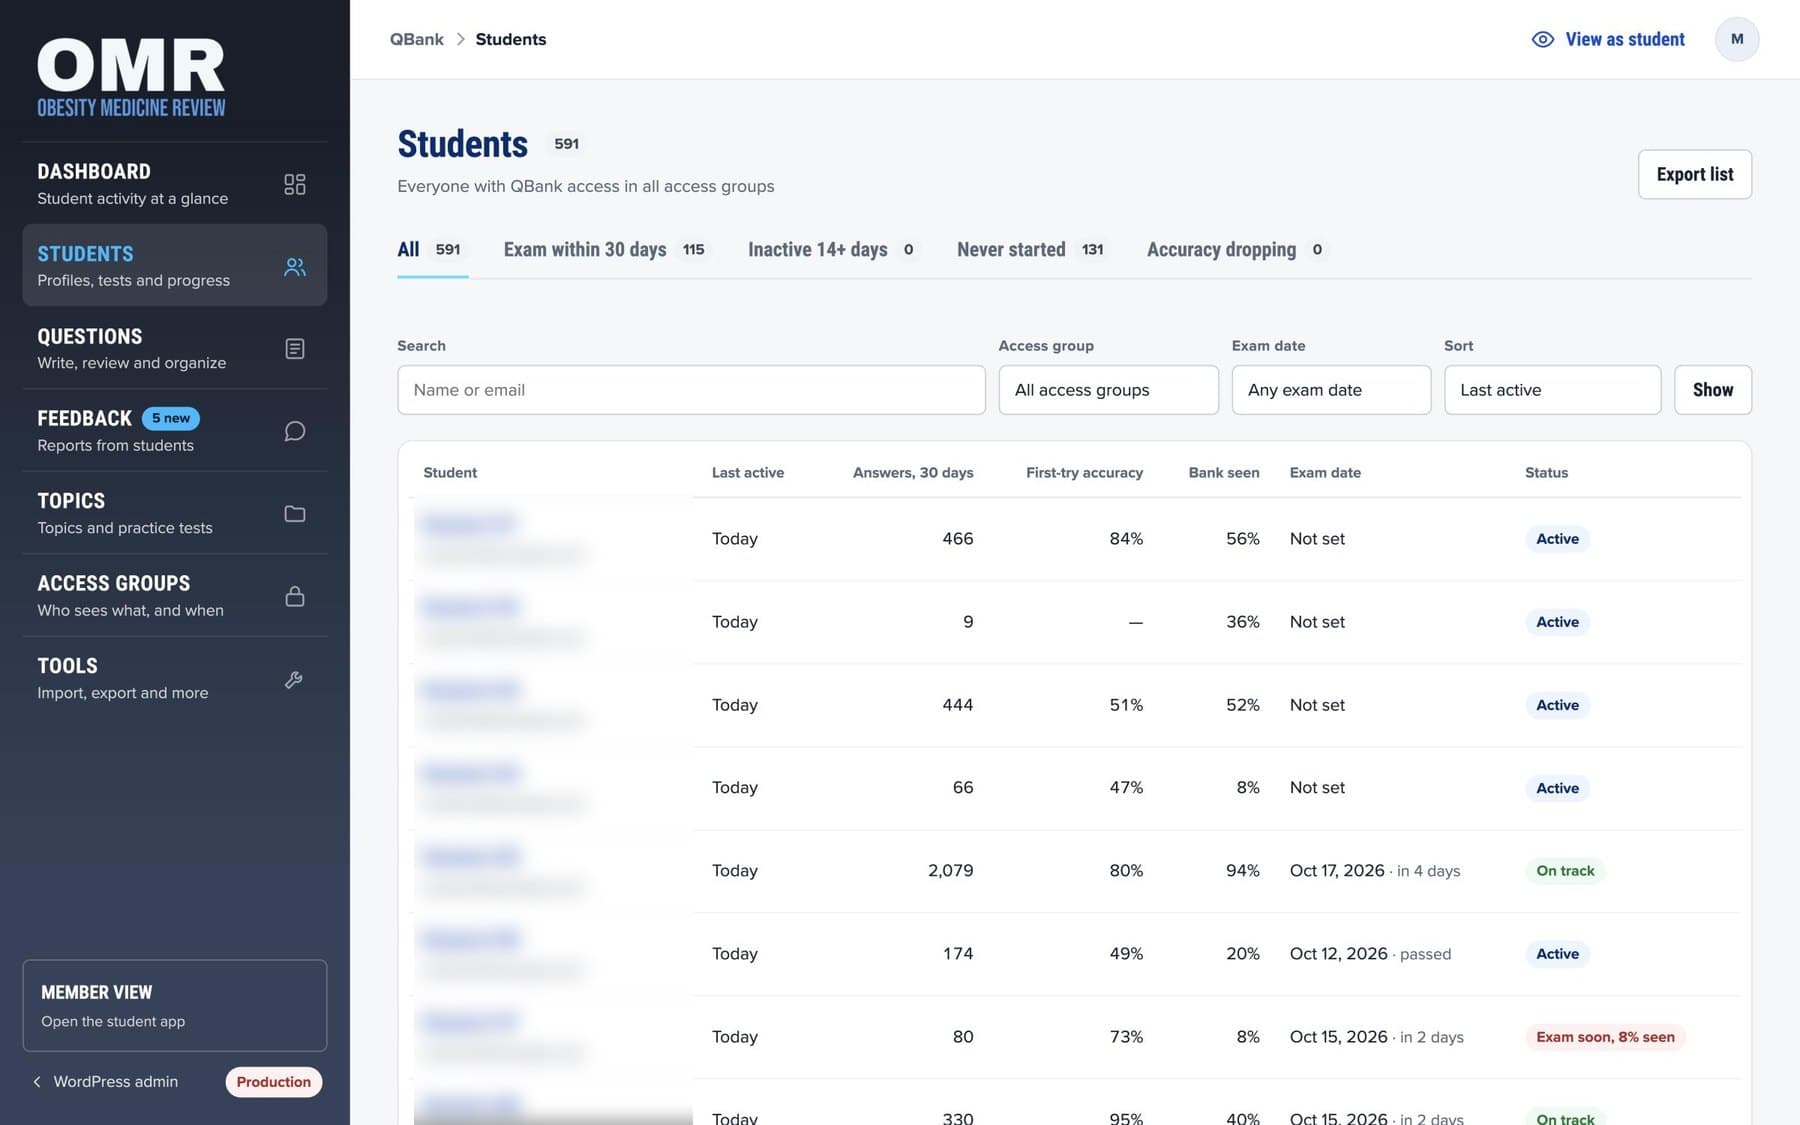Click the Access Groups lock icon
This screenshot has width=1800, height=1125.
pos(294,596)
